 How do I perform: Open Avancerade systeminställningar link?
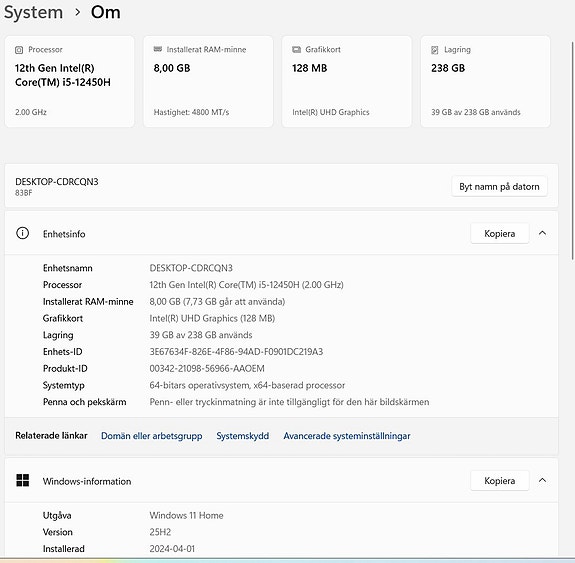347,436
